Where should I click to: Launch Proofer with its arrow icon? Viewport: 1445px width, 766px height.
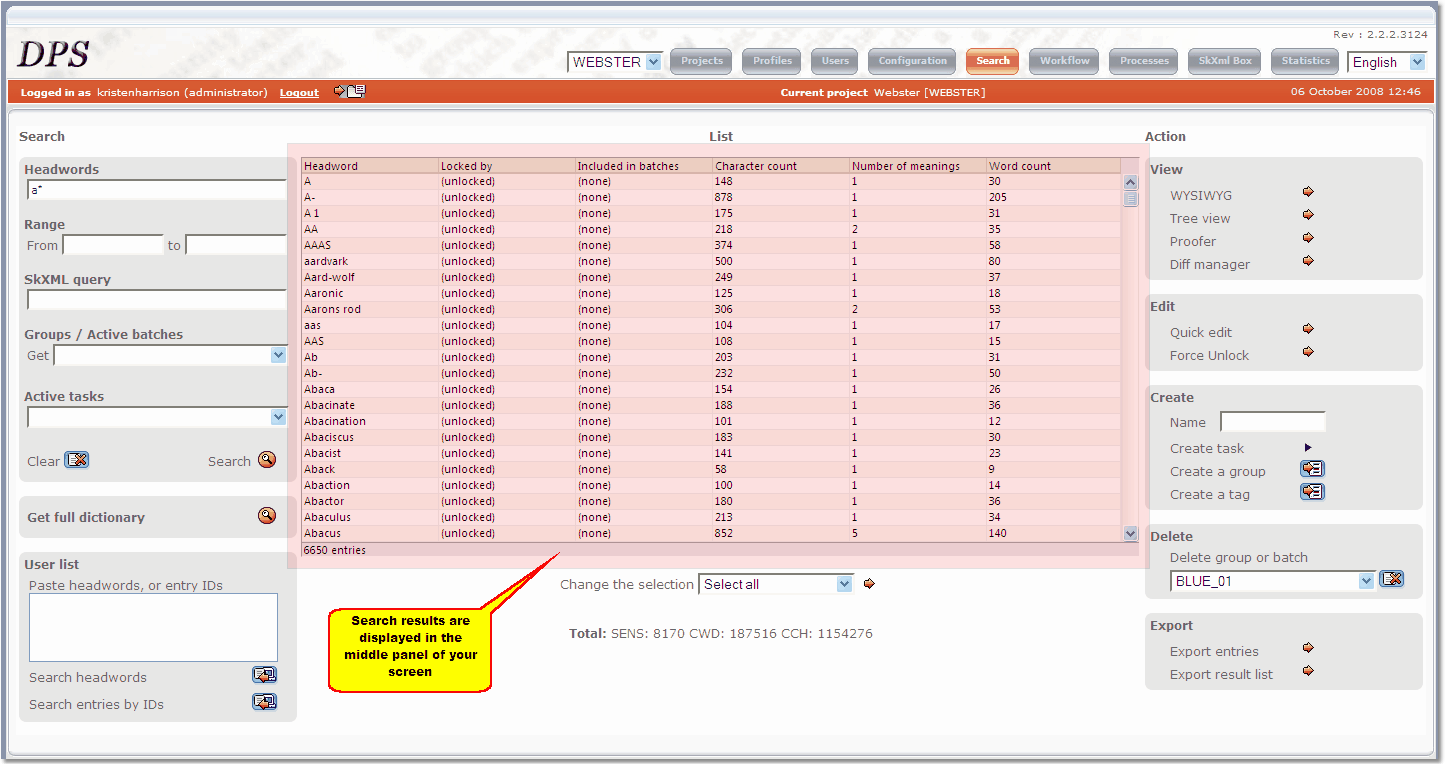pos(1308,238)
